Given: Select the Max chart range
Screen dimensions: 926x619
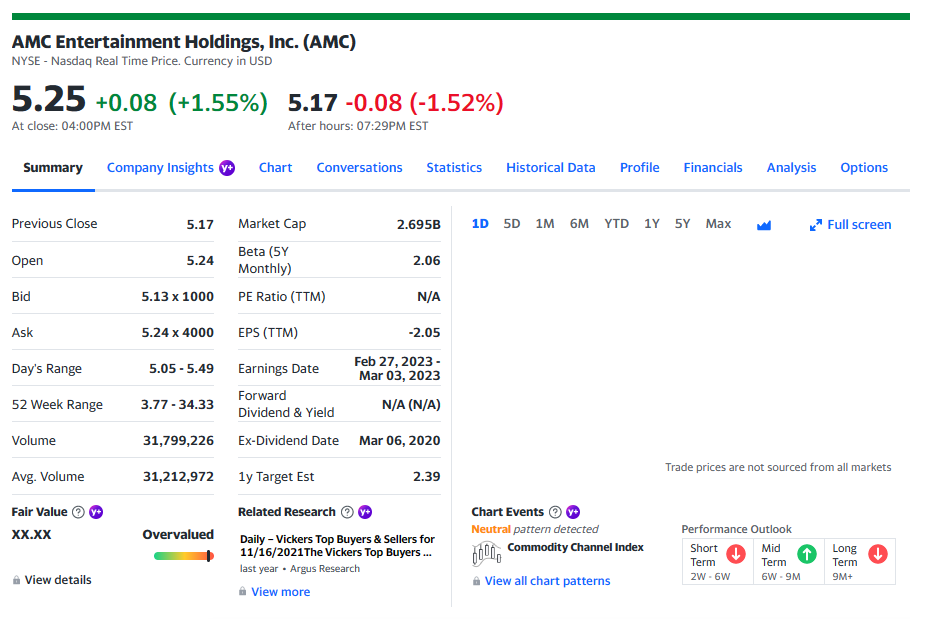Looking at the screenshot, I should tap(719, 224).
